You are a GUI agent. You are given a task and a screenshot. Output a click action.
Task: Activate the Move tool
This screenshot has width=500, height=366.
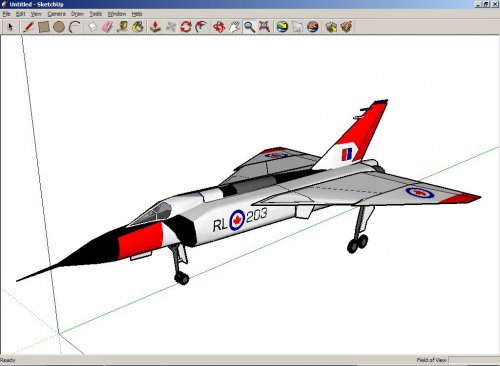171,27
